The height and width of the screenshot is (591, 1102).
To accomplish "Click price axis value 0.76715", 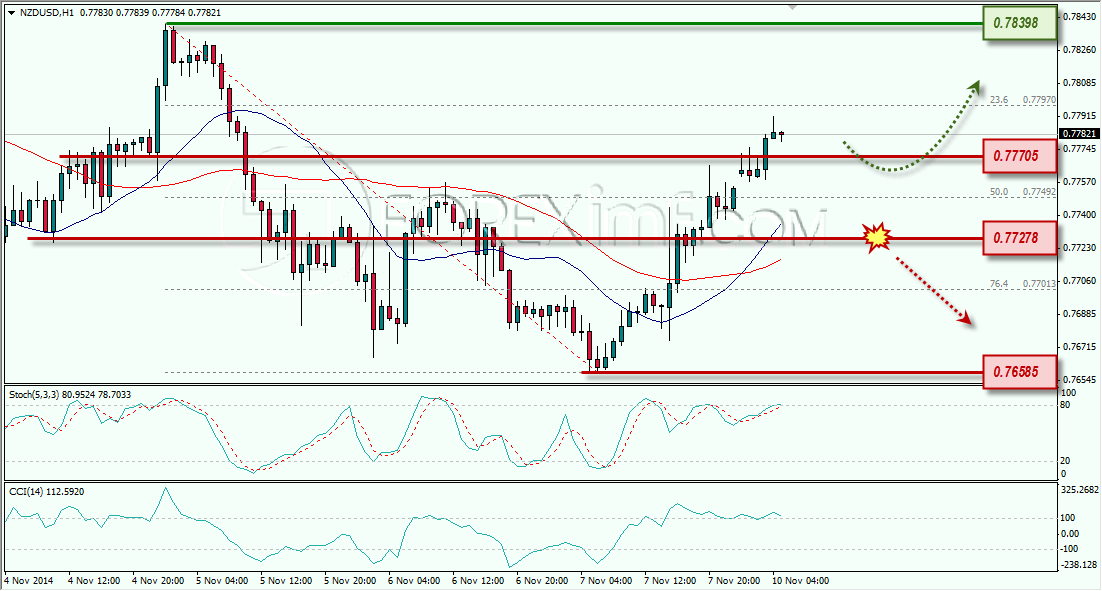I will click(1080, 346).
